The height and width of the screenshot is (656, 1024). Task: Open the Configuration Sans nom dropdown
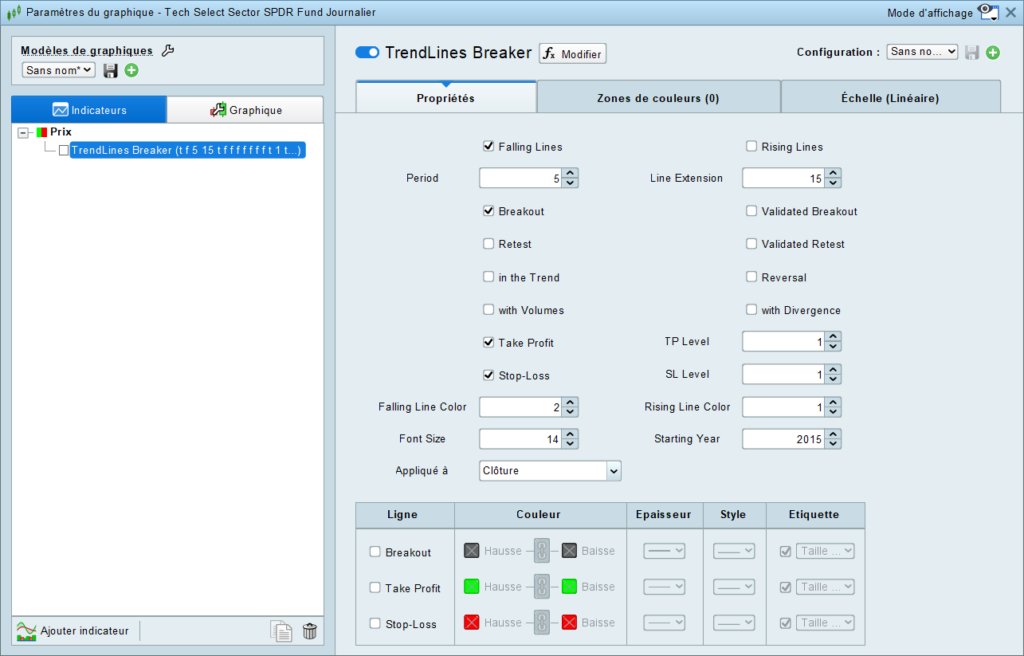pyautogui.click(x=921, y=52)
